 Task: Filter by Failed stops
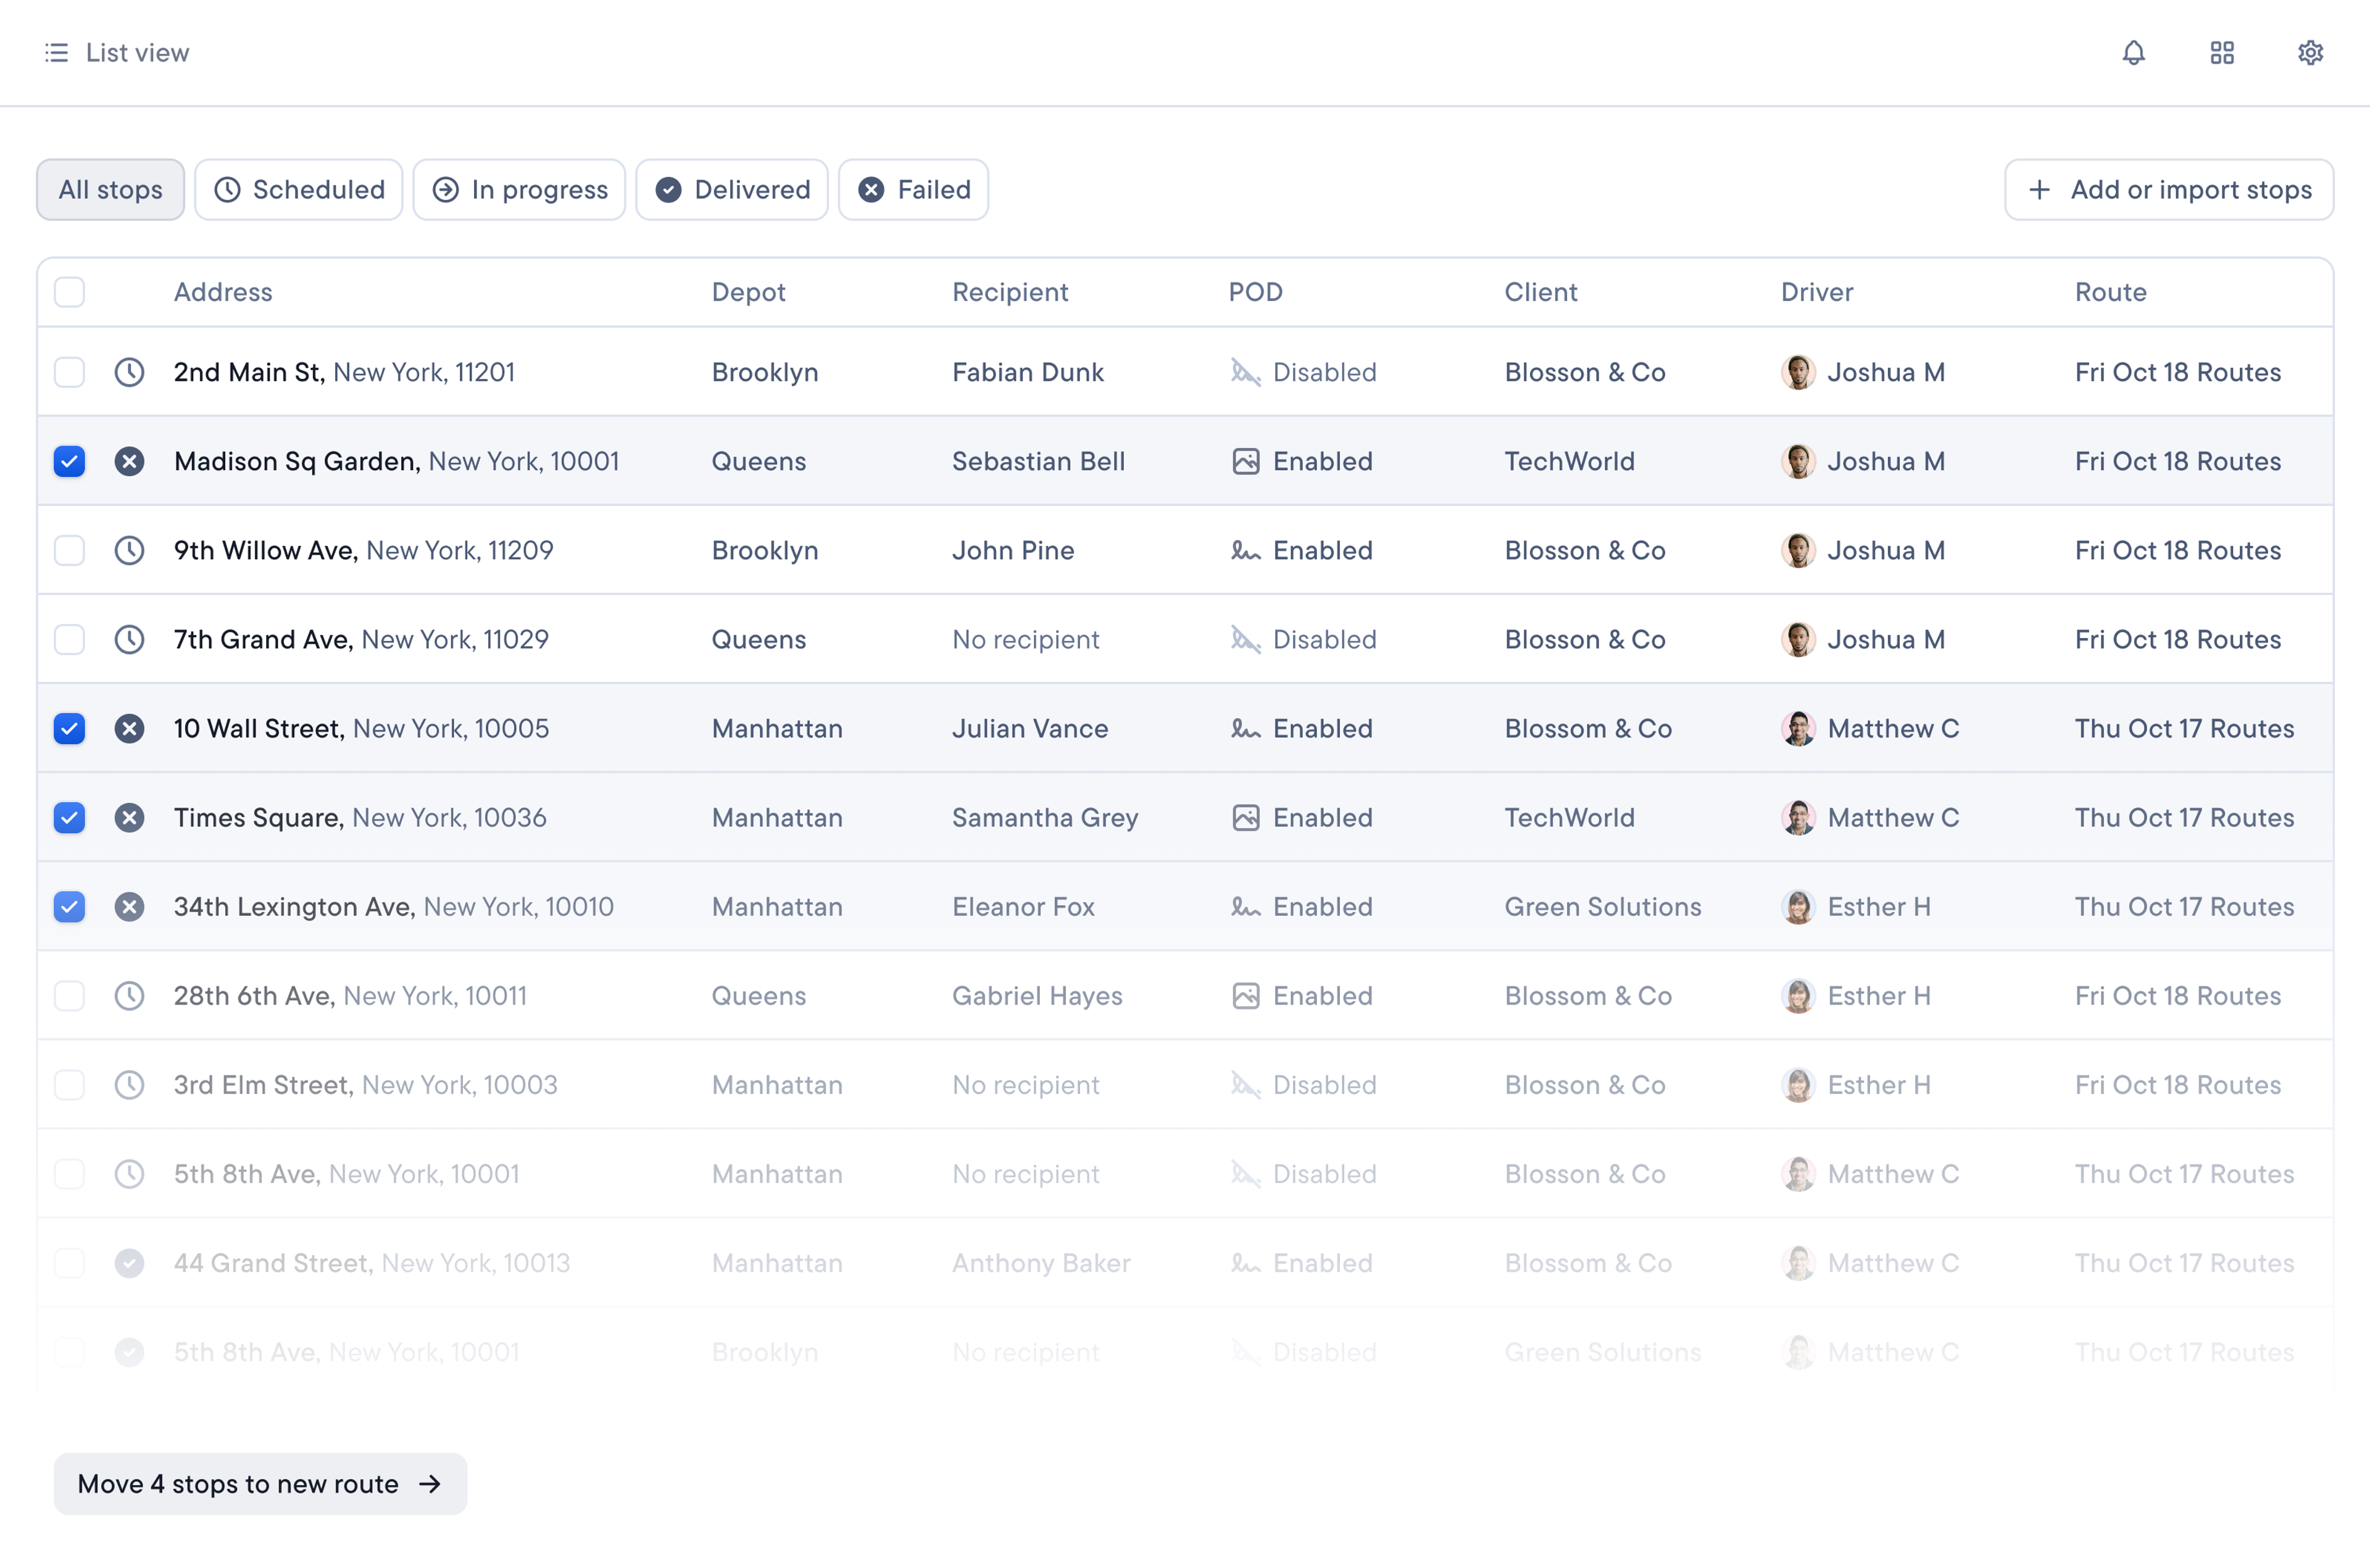point(913,189)
